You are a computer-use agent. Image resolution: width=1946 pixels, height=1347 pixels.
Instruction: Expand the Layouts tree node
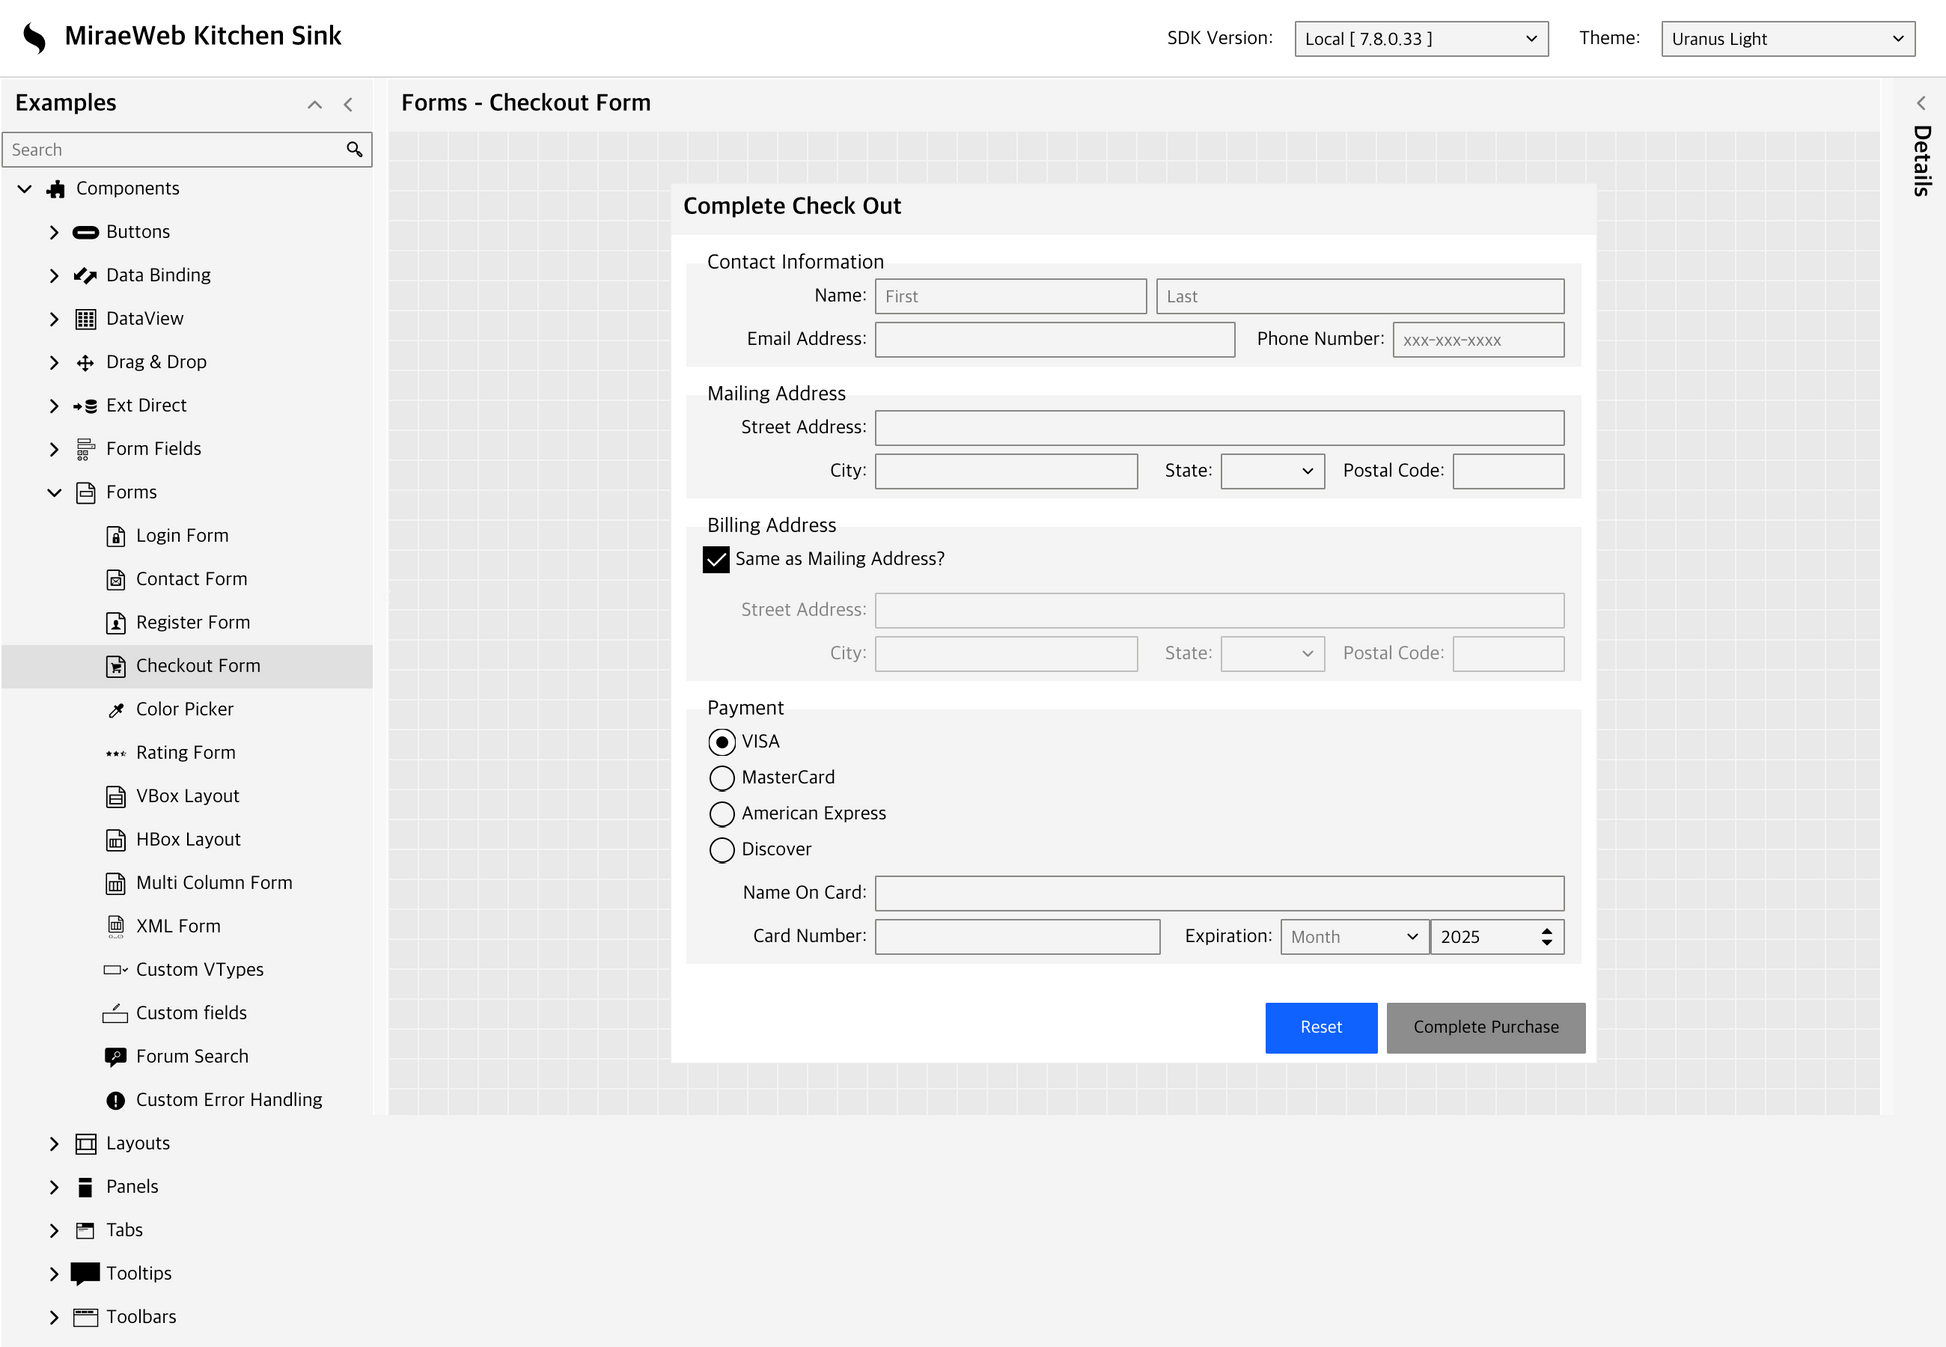(x=54, y=1144)
